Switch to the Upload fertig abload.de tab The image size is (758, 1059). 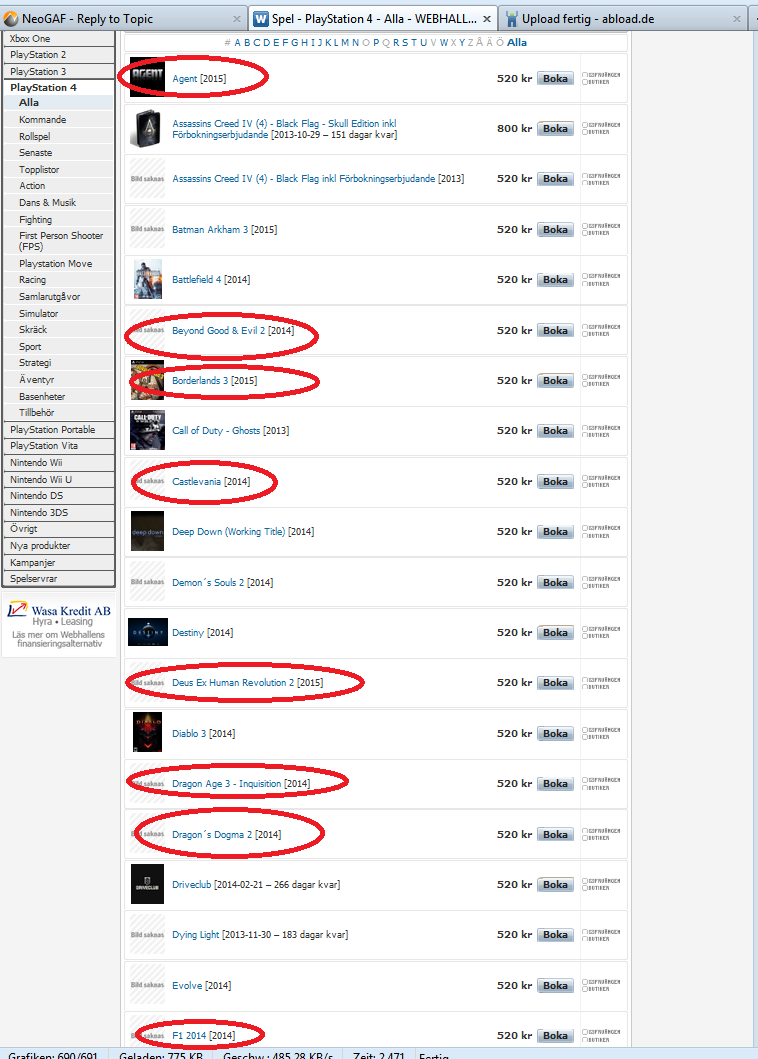(x=625, y=19)
